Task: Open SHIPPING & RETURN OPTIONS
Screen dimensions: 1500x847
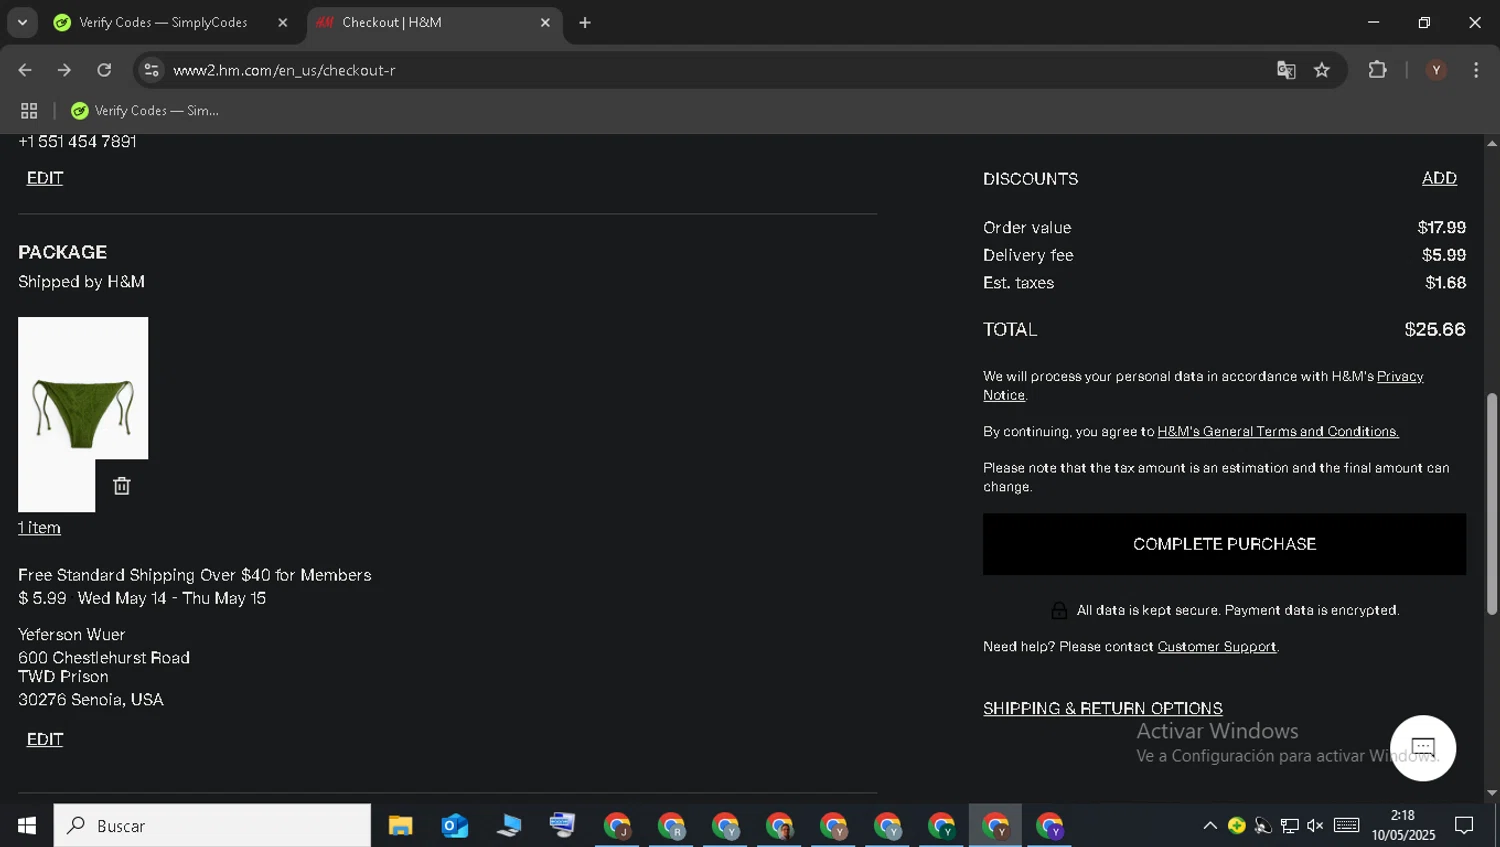Action: point(1102,708)
